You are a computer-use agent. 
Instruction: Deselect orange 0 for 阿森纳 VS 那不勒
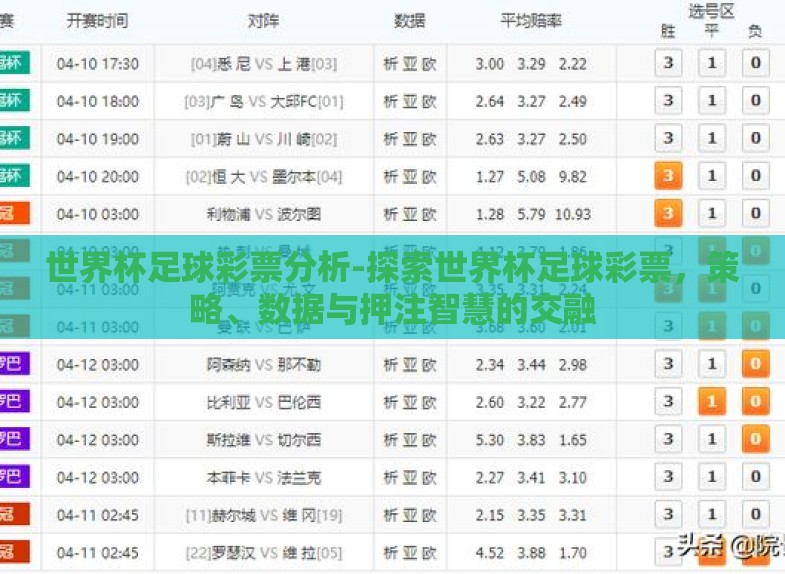(755, 364)
